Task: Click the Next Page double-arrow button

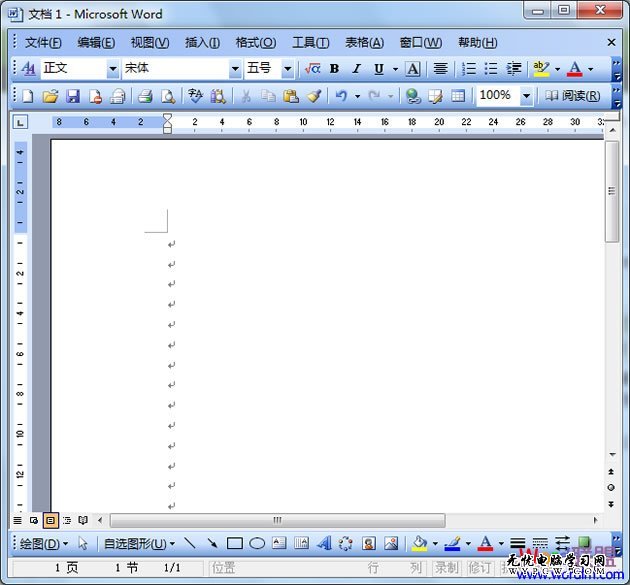Action: (611, 504)
